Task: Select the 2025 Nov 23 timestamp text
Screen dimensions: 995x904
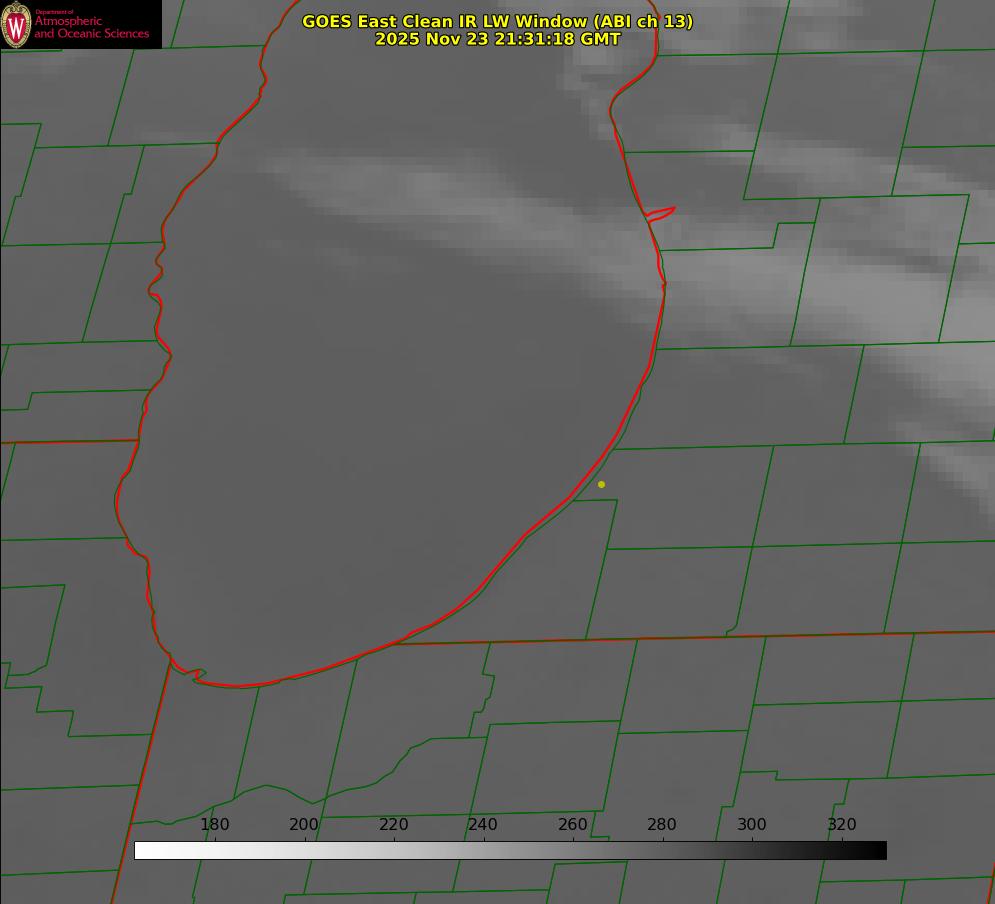Action: tap(497, 39)
